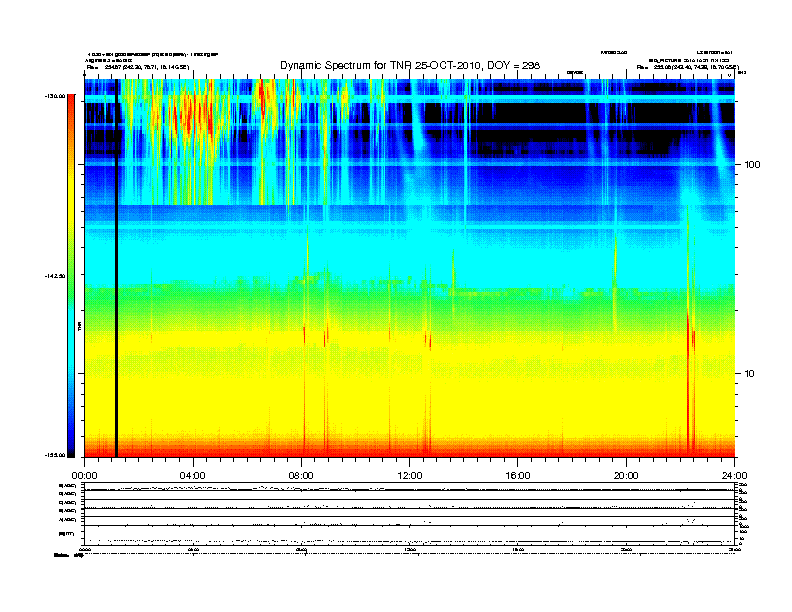Click the "20:00" time axis label

tap(626, 476)
